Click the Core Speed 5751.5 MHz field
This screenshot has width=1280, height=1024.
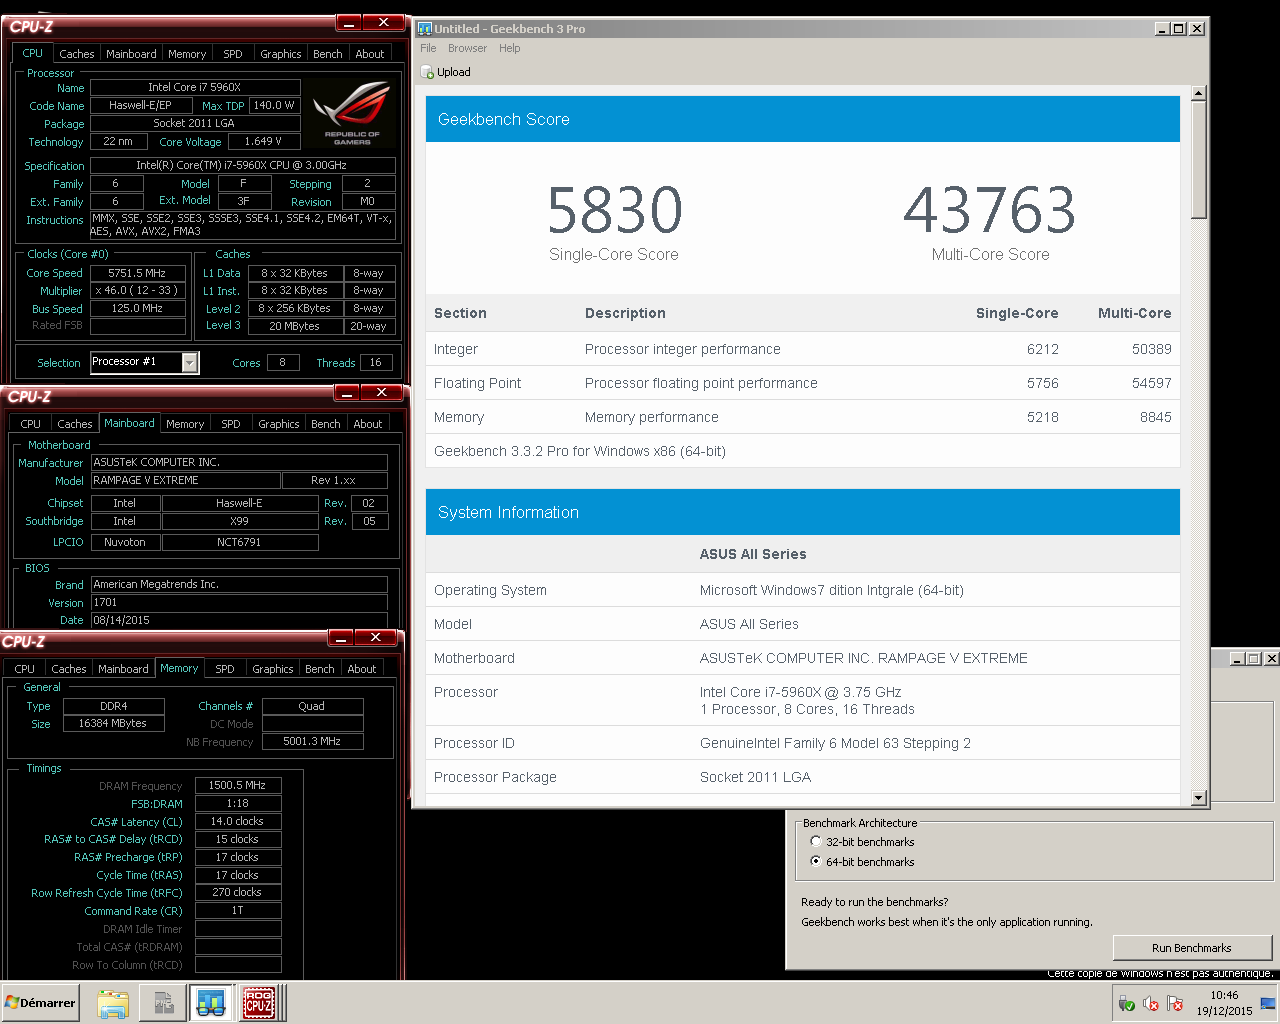pyautogui.click(x=138, y=273)
